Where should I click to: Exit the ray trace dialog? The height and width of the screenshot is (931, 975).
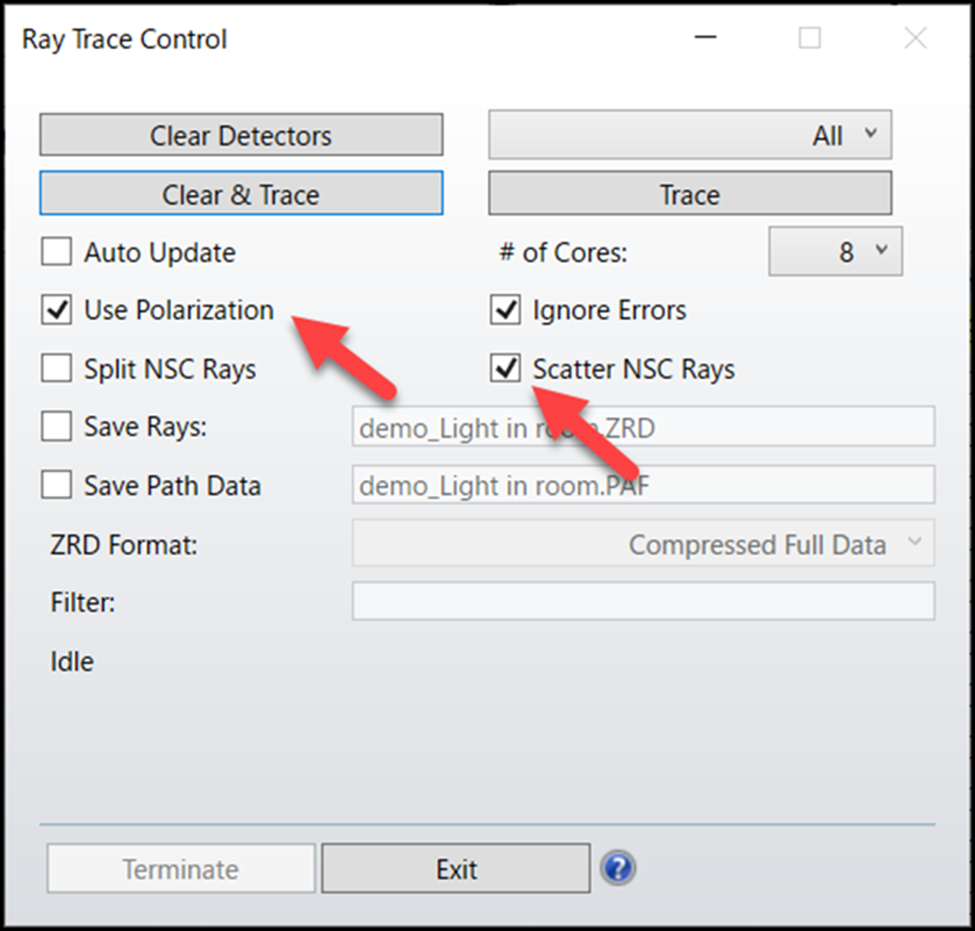(x=456, y=868)
